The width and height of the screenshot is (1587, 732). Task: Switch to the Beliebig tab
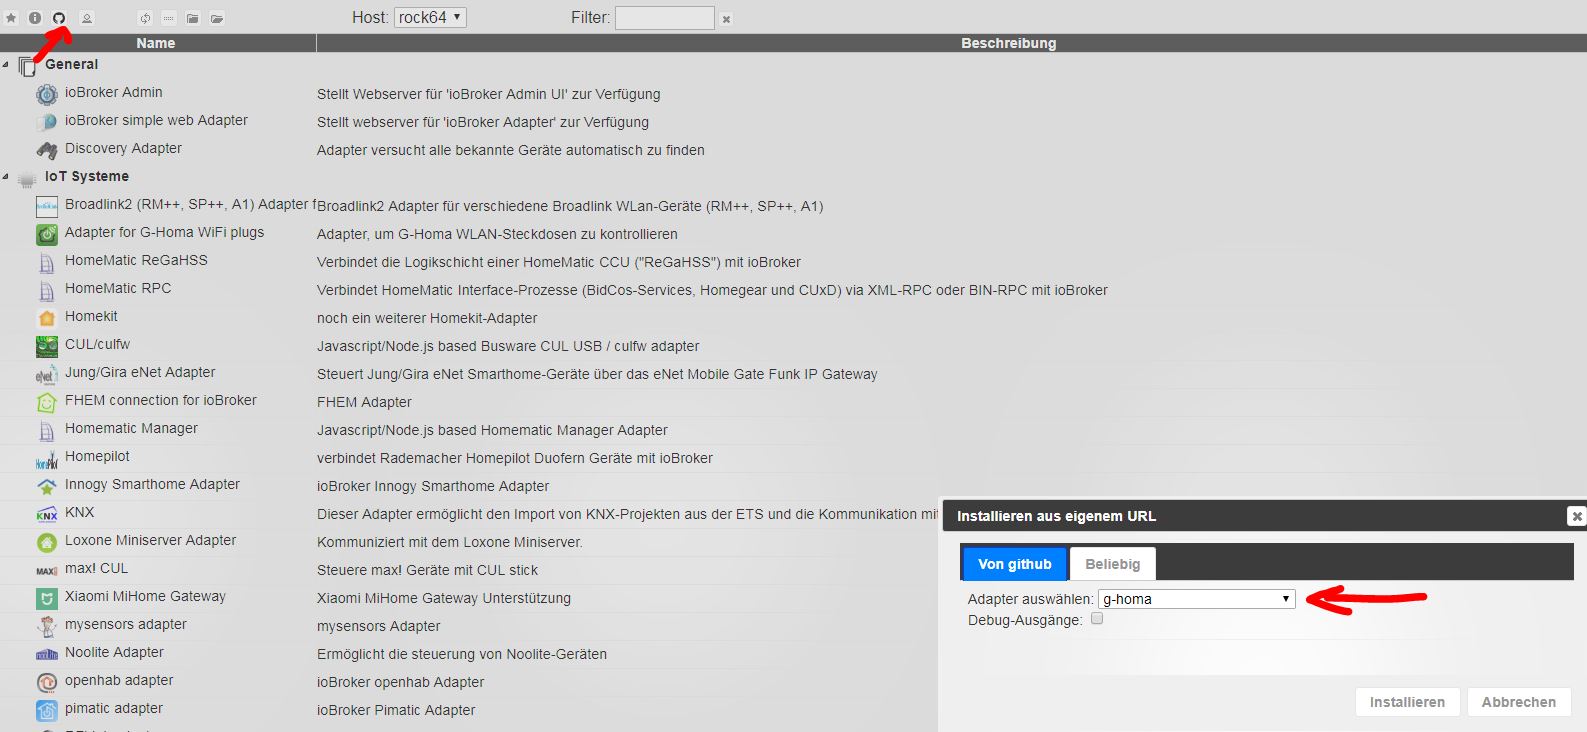1112,564
